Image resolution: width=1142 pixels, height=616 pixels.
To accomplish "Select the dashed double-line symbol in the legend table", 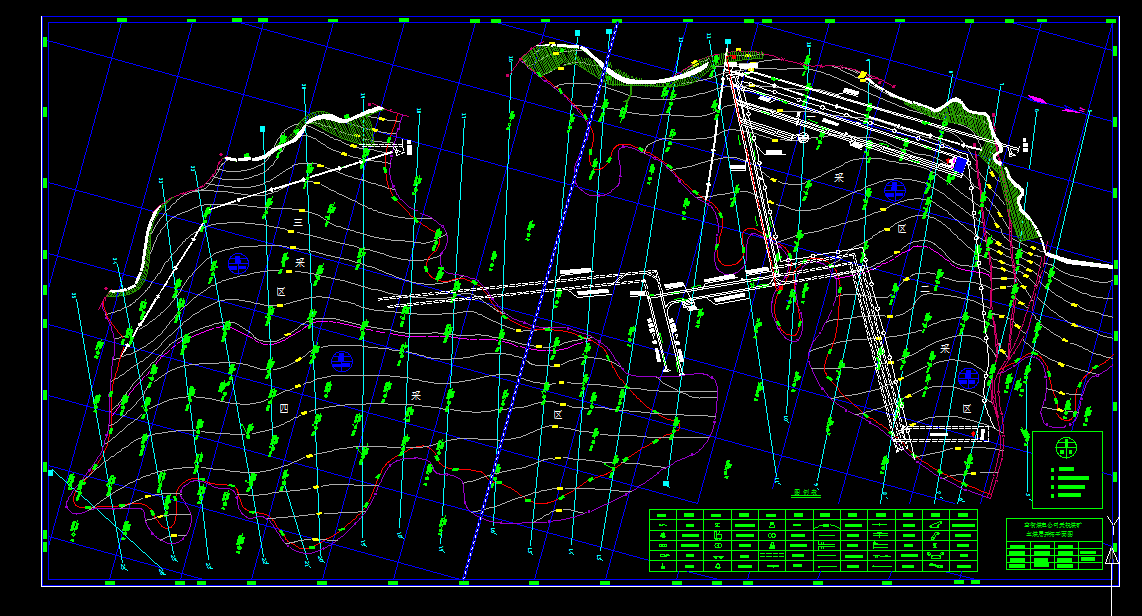I will click(x=771, y=555).
